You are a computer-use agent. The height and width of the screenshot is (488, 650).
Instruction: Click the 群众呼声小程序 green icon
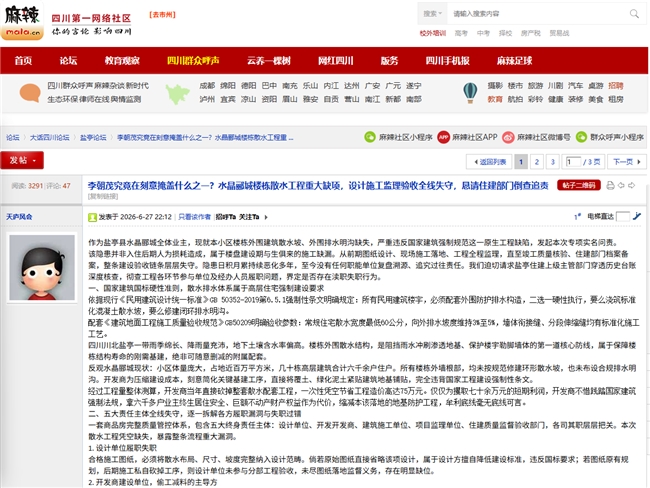pos(582,137)
